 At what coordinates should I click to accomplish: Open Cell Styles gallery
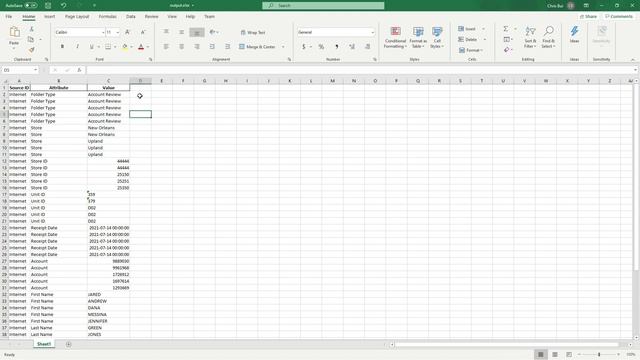coord(437,38)
